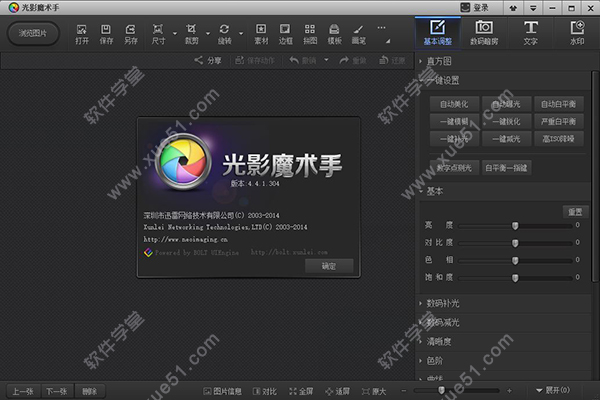Click the 确定 button in About dialog
Image resolution: width=600 pixels, height=400 pixels.
pos(329,267)
